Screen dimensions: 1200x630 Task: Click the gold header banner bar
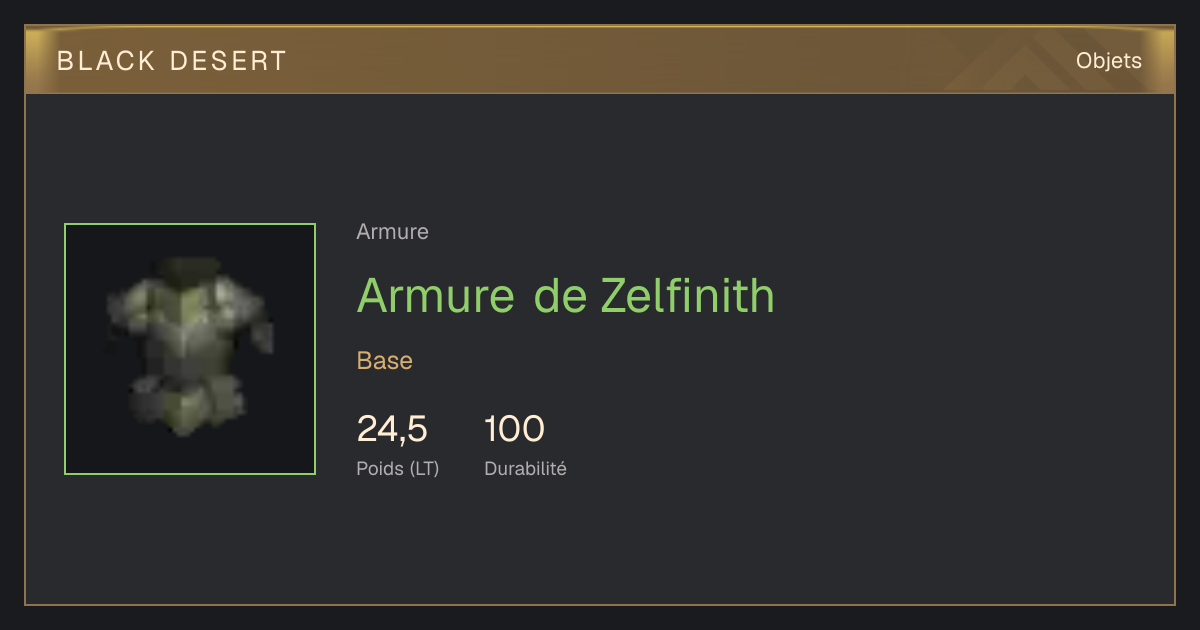pyautogui.click(x=600, y=60)
